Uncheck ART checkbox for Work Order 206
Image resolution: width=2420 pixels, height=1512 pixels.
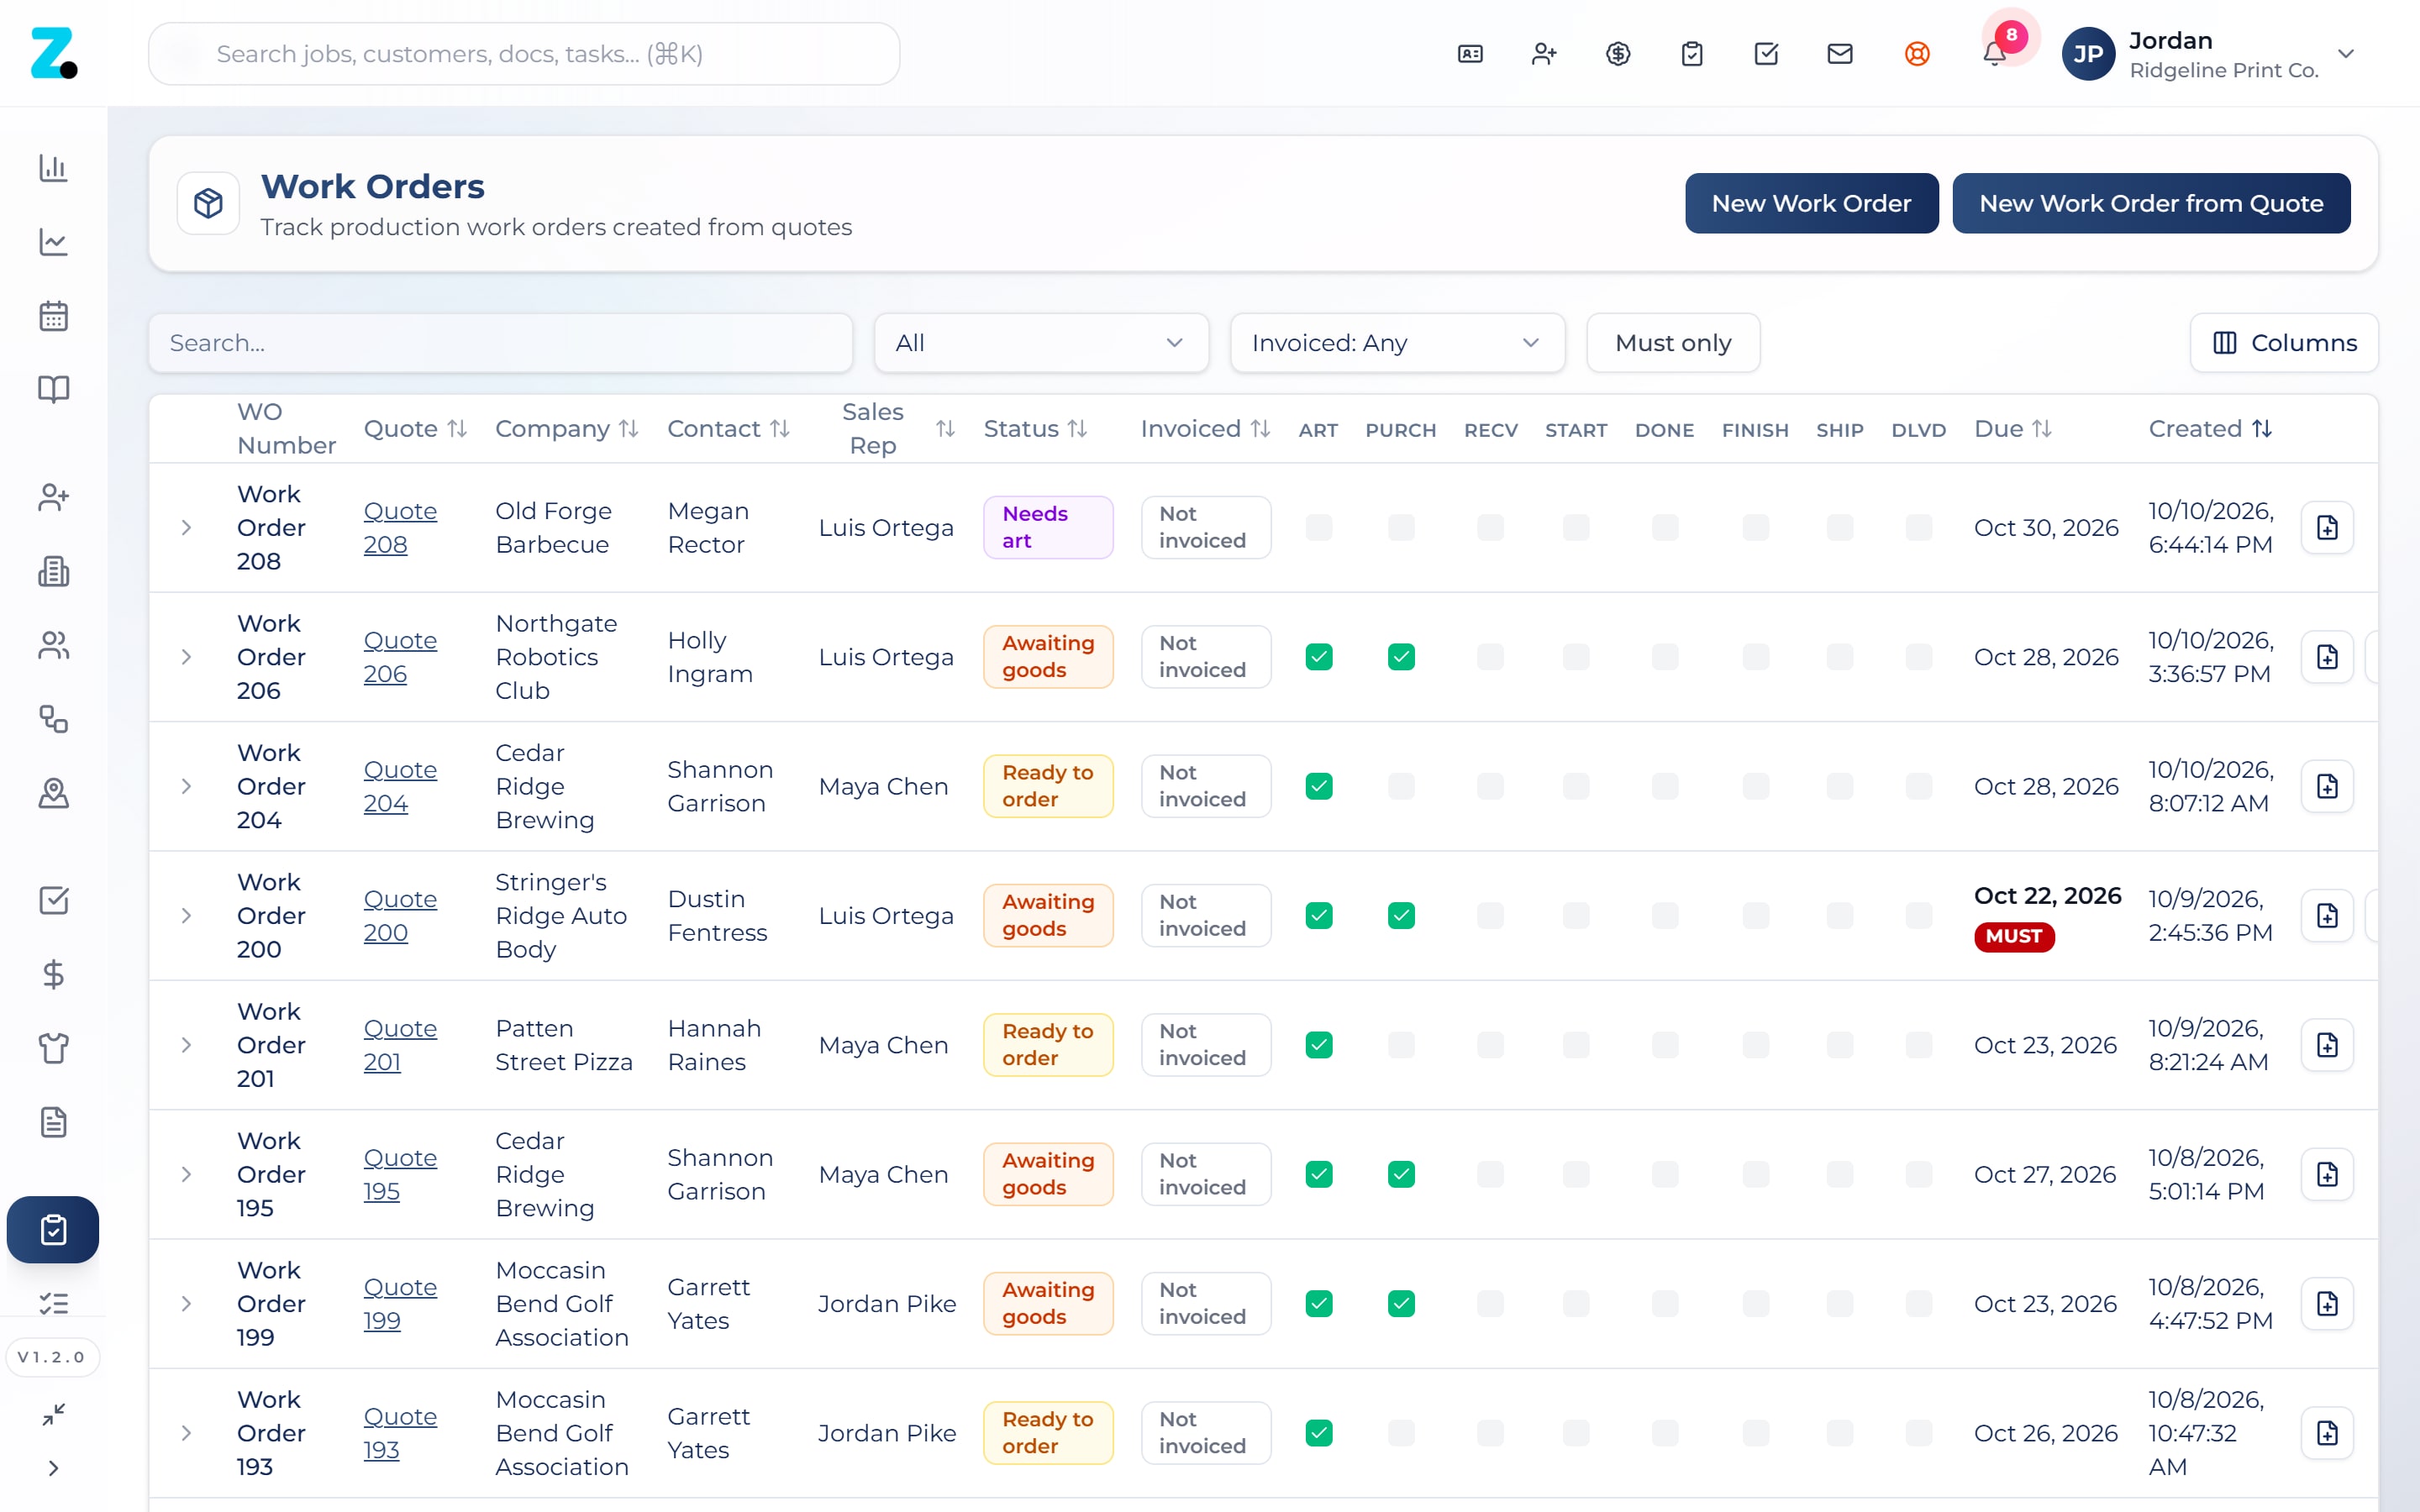(1319, 657)
